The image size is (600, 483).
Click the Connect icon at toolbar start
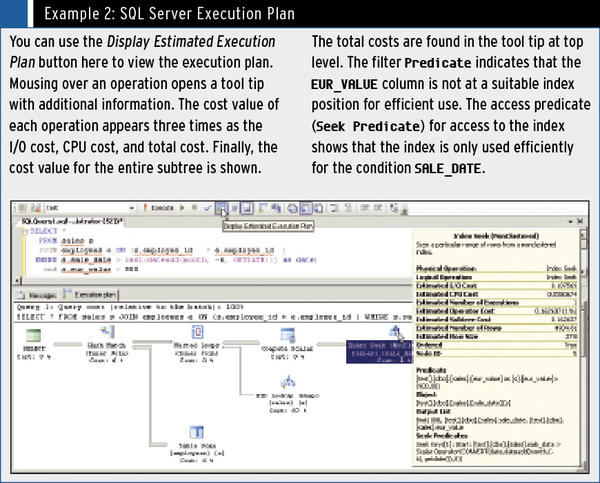click(x=22, y=208)
